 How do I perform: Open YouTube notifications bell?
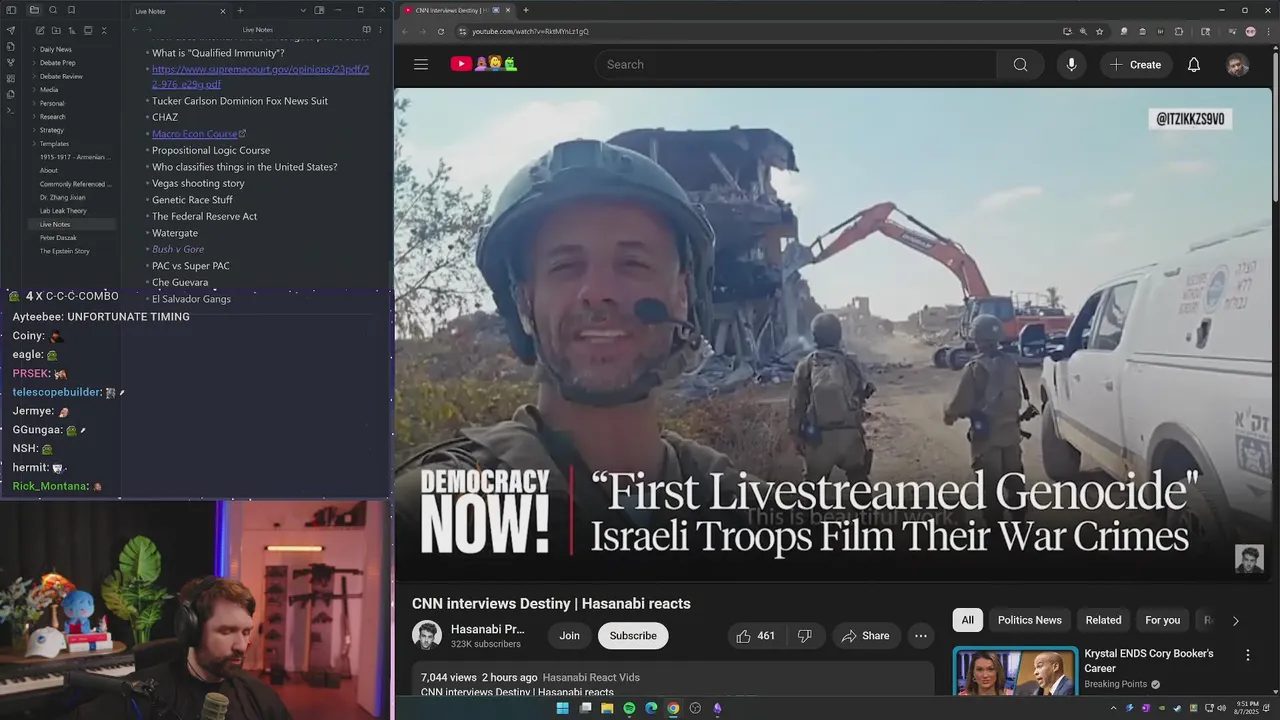[1194, 64]
